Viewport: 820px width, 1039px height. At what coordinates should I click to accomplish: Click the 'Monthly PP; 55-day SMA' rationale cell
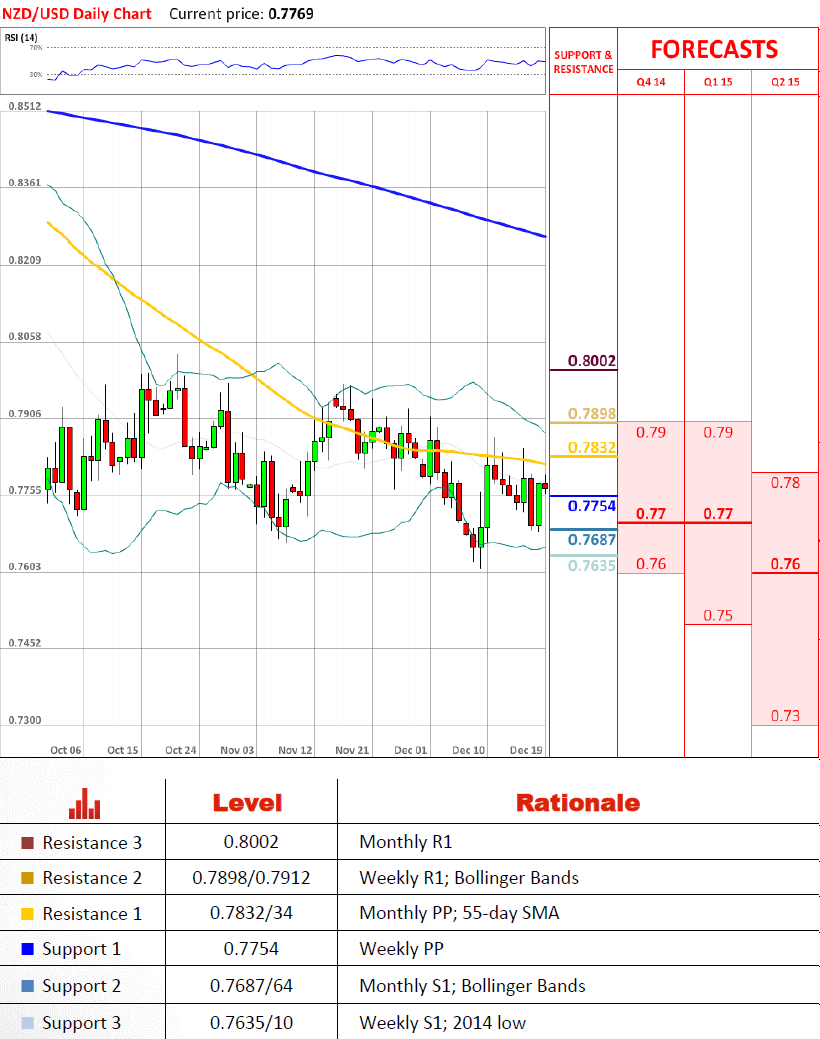pos(459,913)
